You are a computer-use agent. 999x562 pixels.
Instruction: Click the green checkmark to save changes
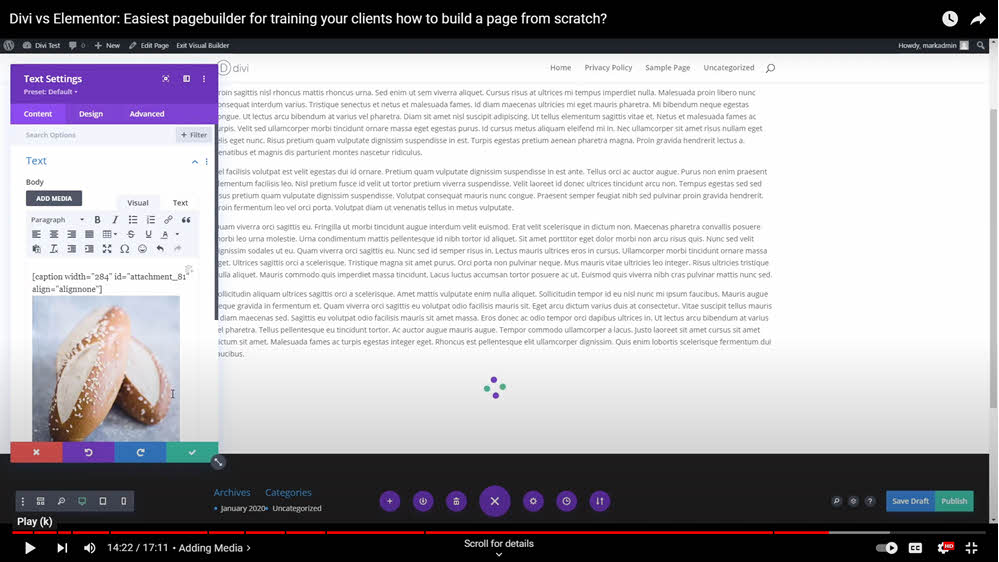(x=192, y=452)
